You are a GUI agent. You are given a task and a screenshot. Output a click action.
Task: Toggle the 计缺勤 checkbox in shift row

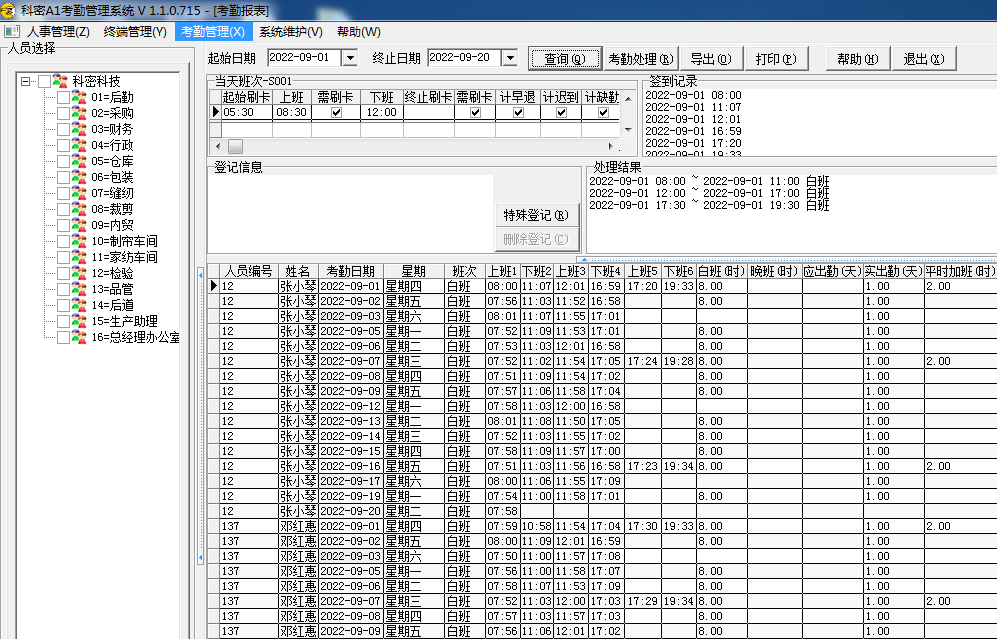(603, 113)
